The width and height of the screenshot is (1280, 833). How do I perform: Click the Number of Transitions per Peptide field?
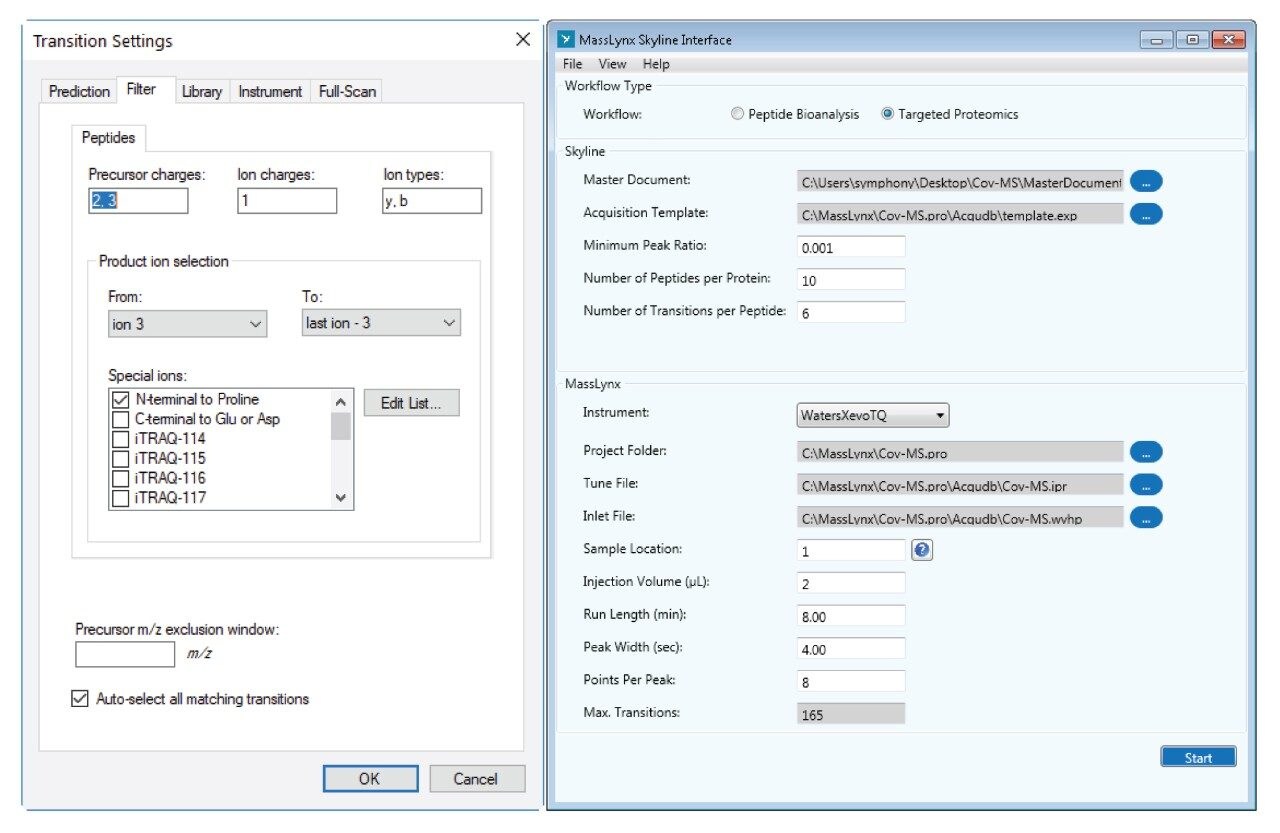click(x=851, y=312)
